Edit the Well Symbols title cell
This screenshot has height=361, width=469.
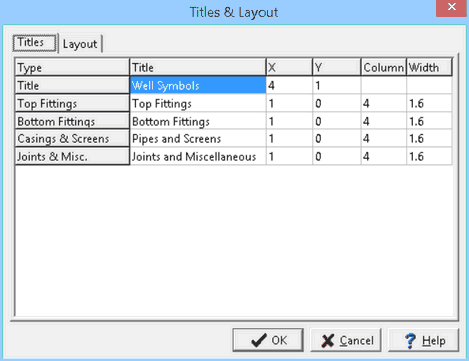click(x=198, y=85)
